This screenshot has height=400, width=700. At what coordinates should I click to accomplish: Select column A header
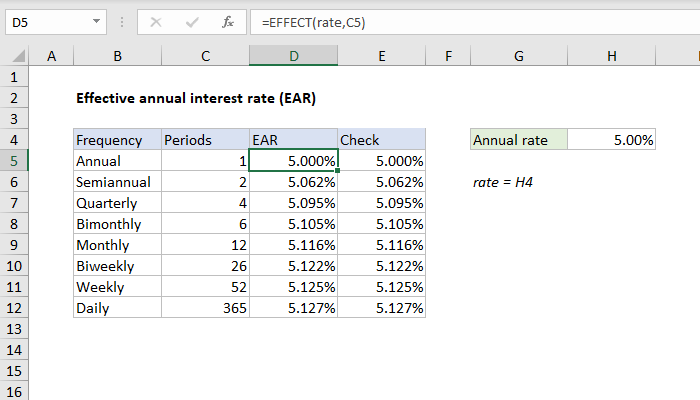[51, 56]
